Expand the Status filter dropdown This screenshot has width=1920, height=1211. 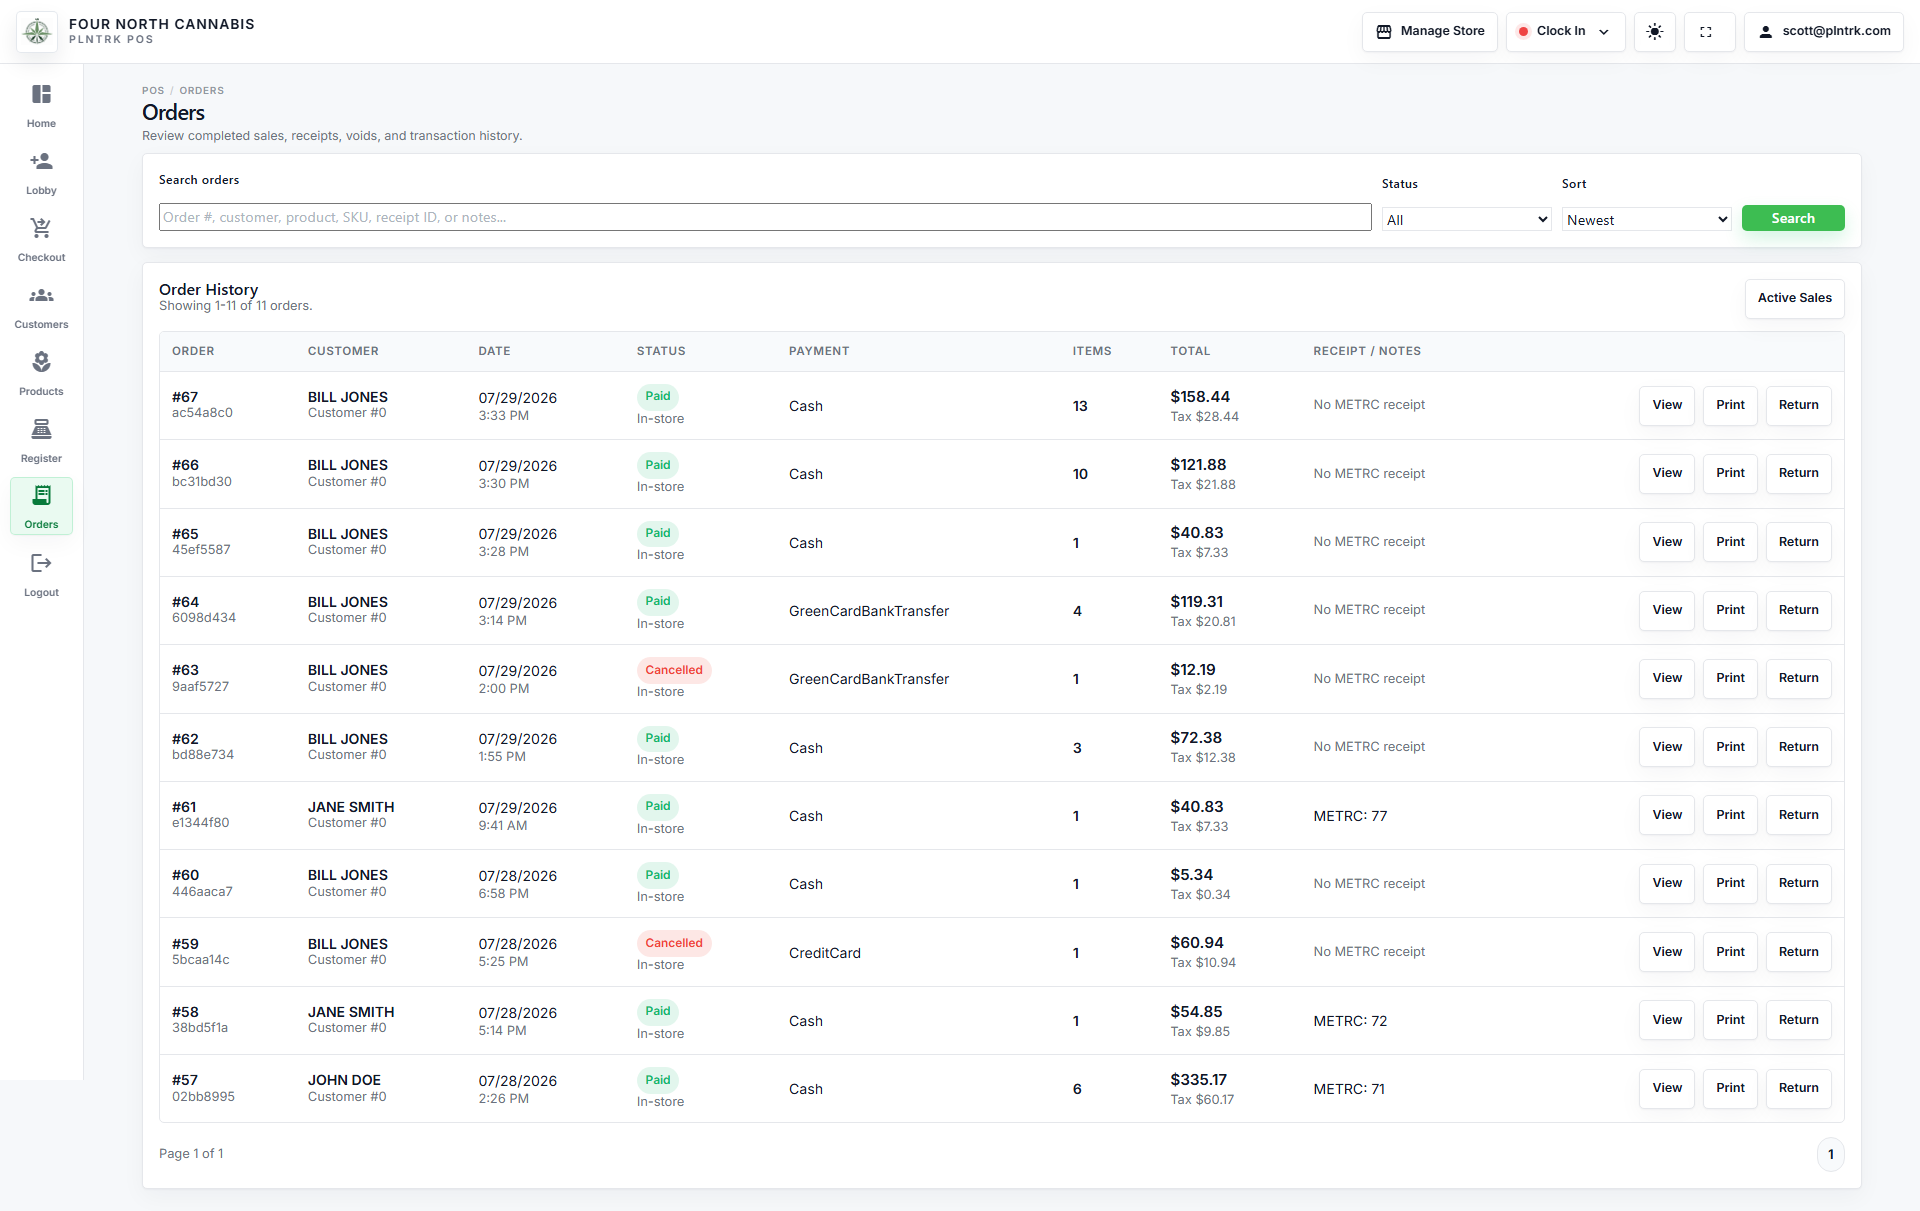click(x=1467, y=220)
